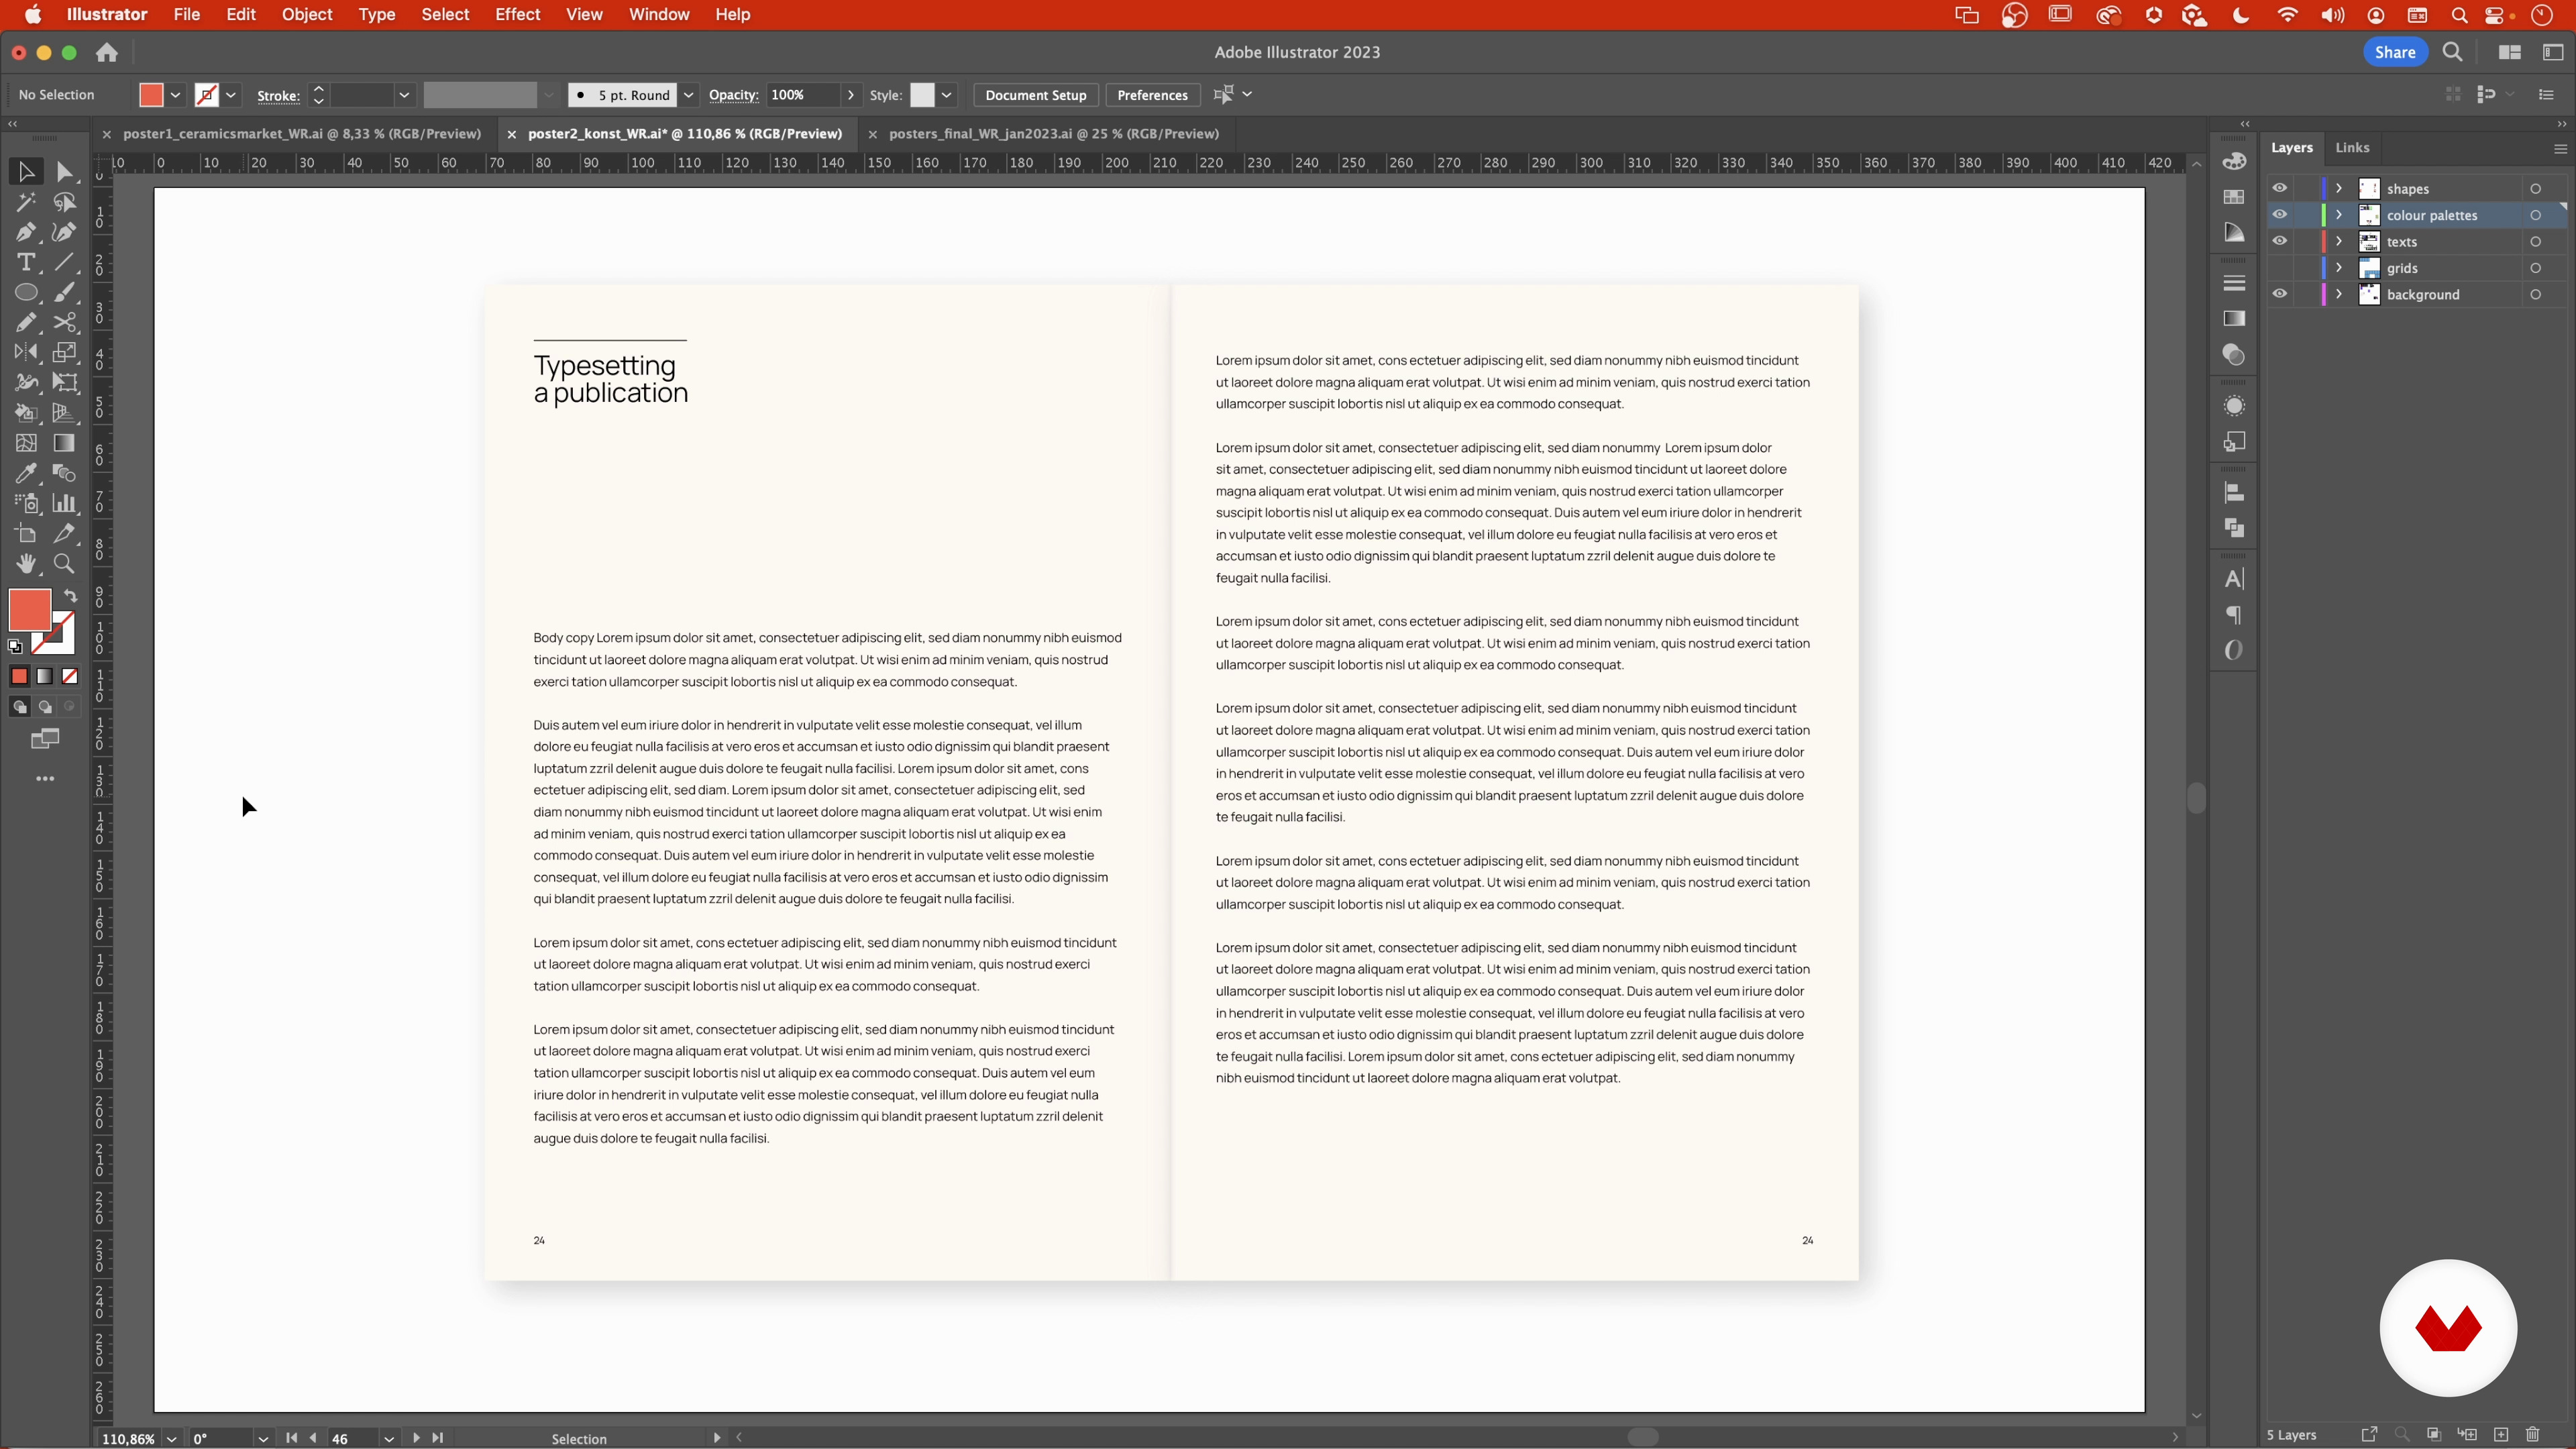The image size is (2576, 1449).
Task: Select the Pen tool
Action: (x=26, y=232)
